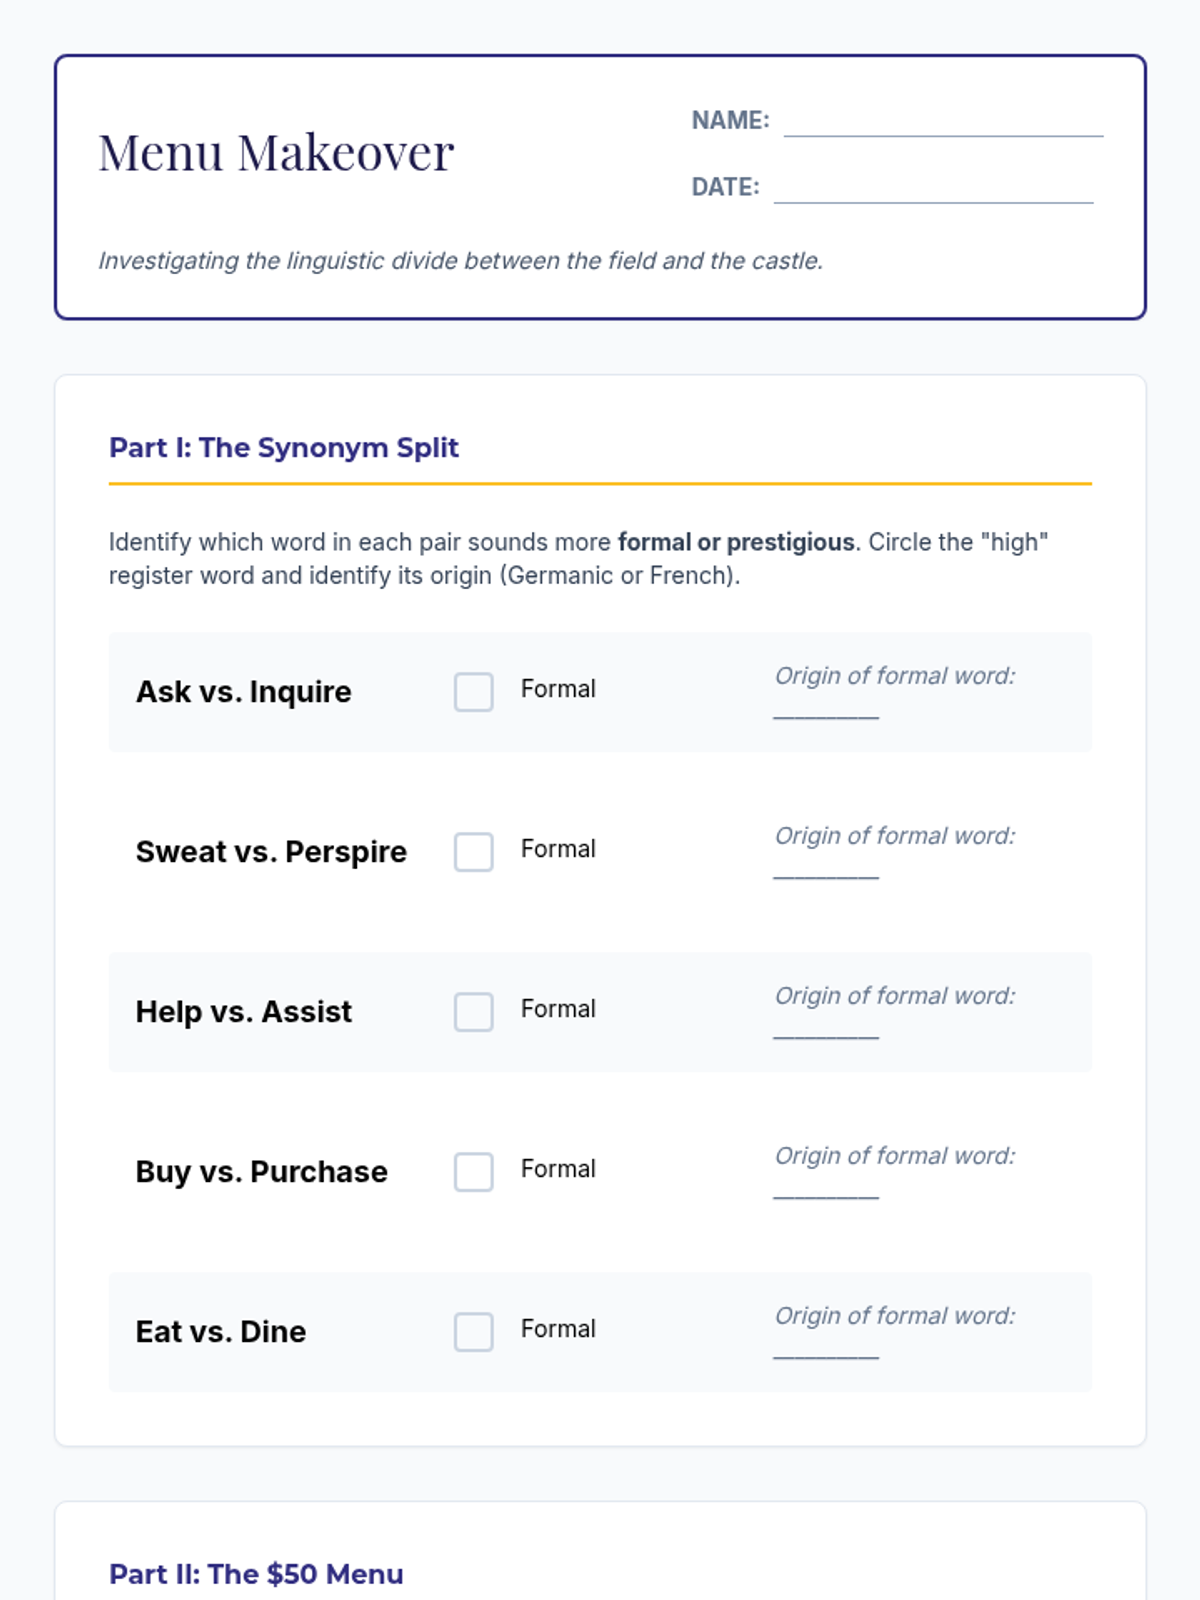Click the italic subtitle about field and castle
The width and height of the screenshot is (1200, 1600).
click(460, 261)
